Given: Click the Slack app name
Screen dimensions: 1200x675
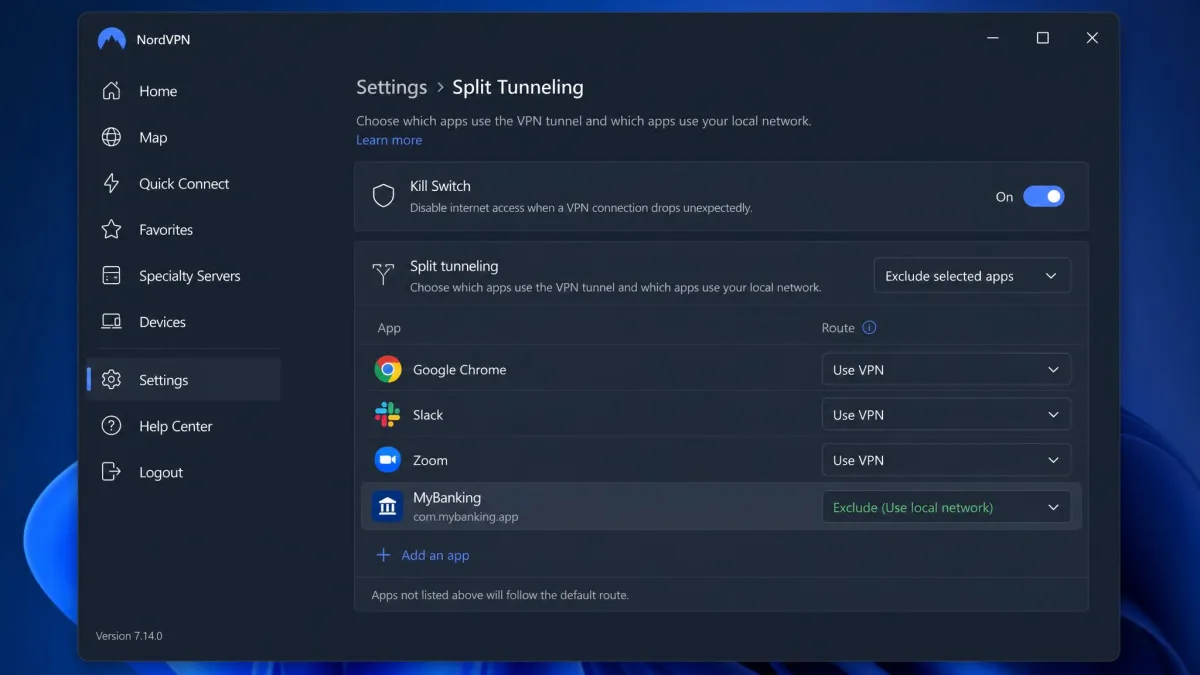Looking at the screenshot, I should [428, 414].
